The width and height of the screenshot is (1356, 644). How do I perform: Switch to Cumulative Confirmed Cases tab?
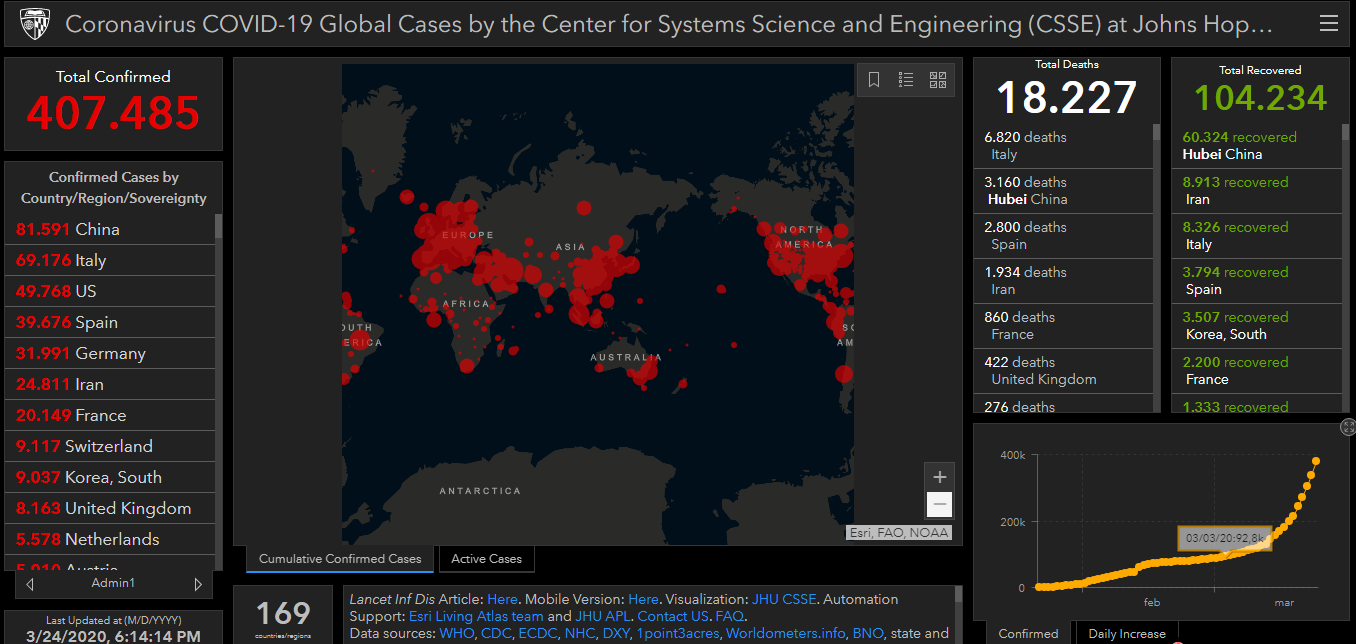tap(341, 559)
